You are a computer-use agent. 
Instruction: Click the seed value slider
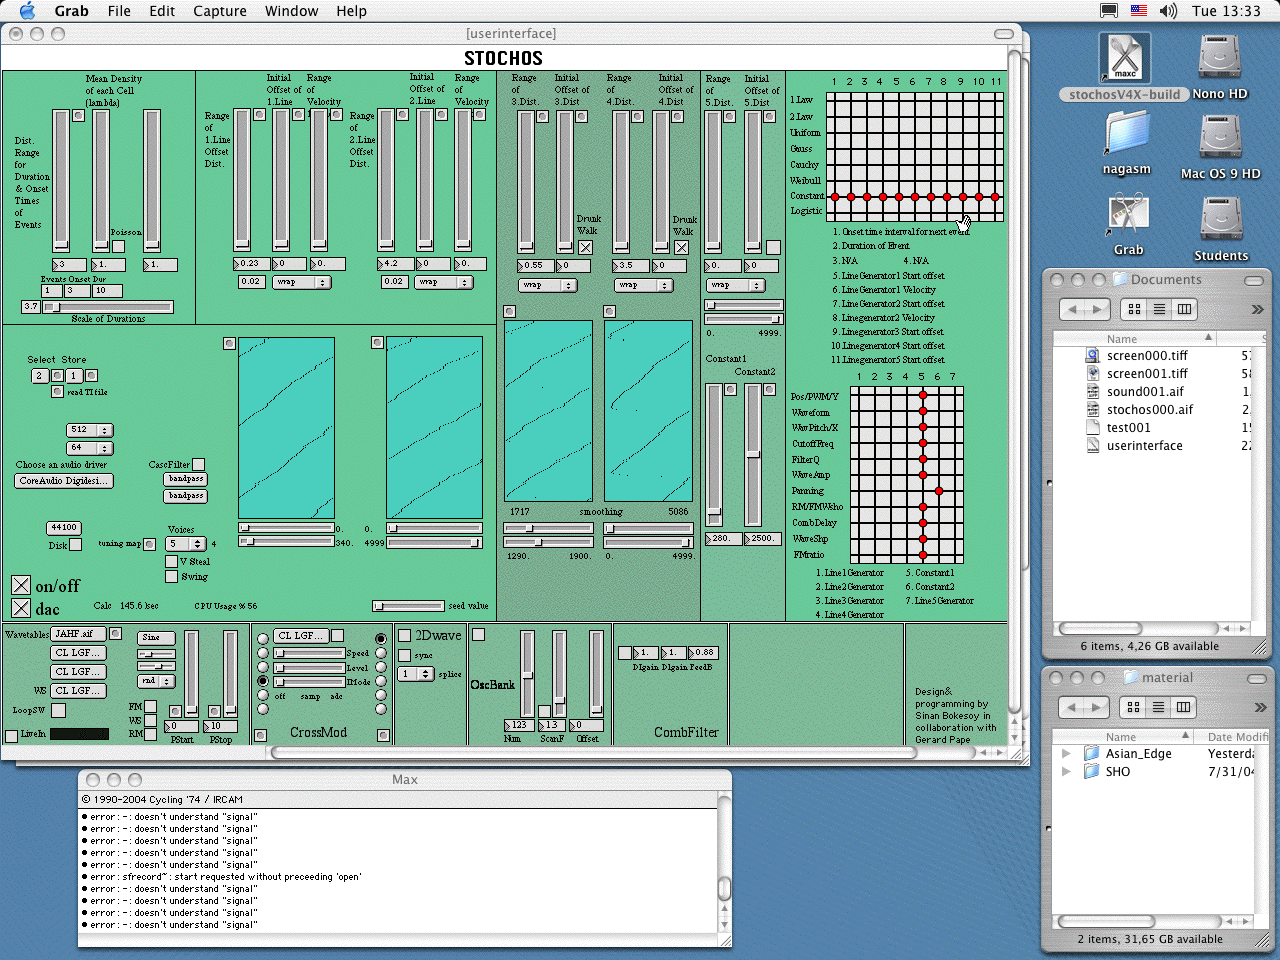(x=408, y=606)
